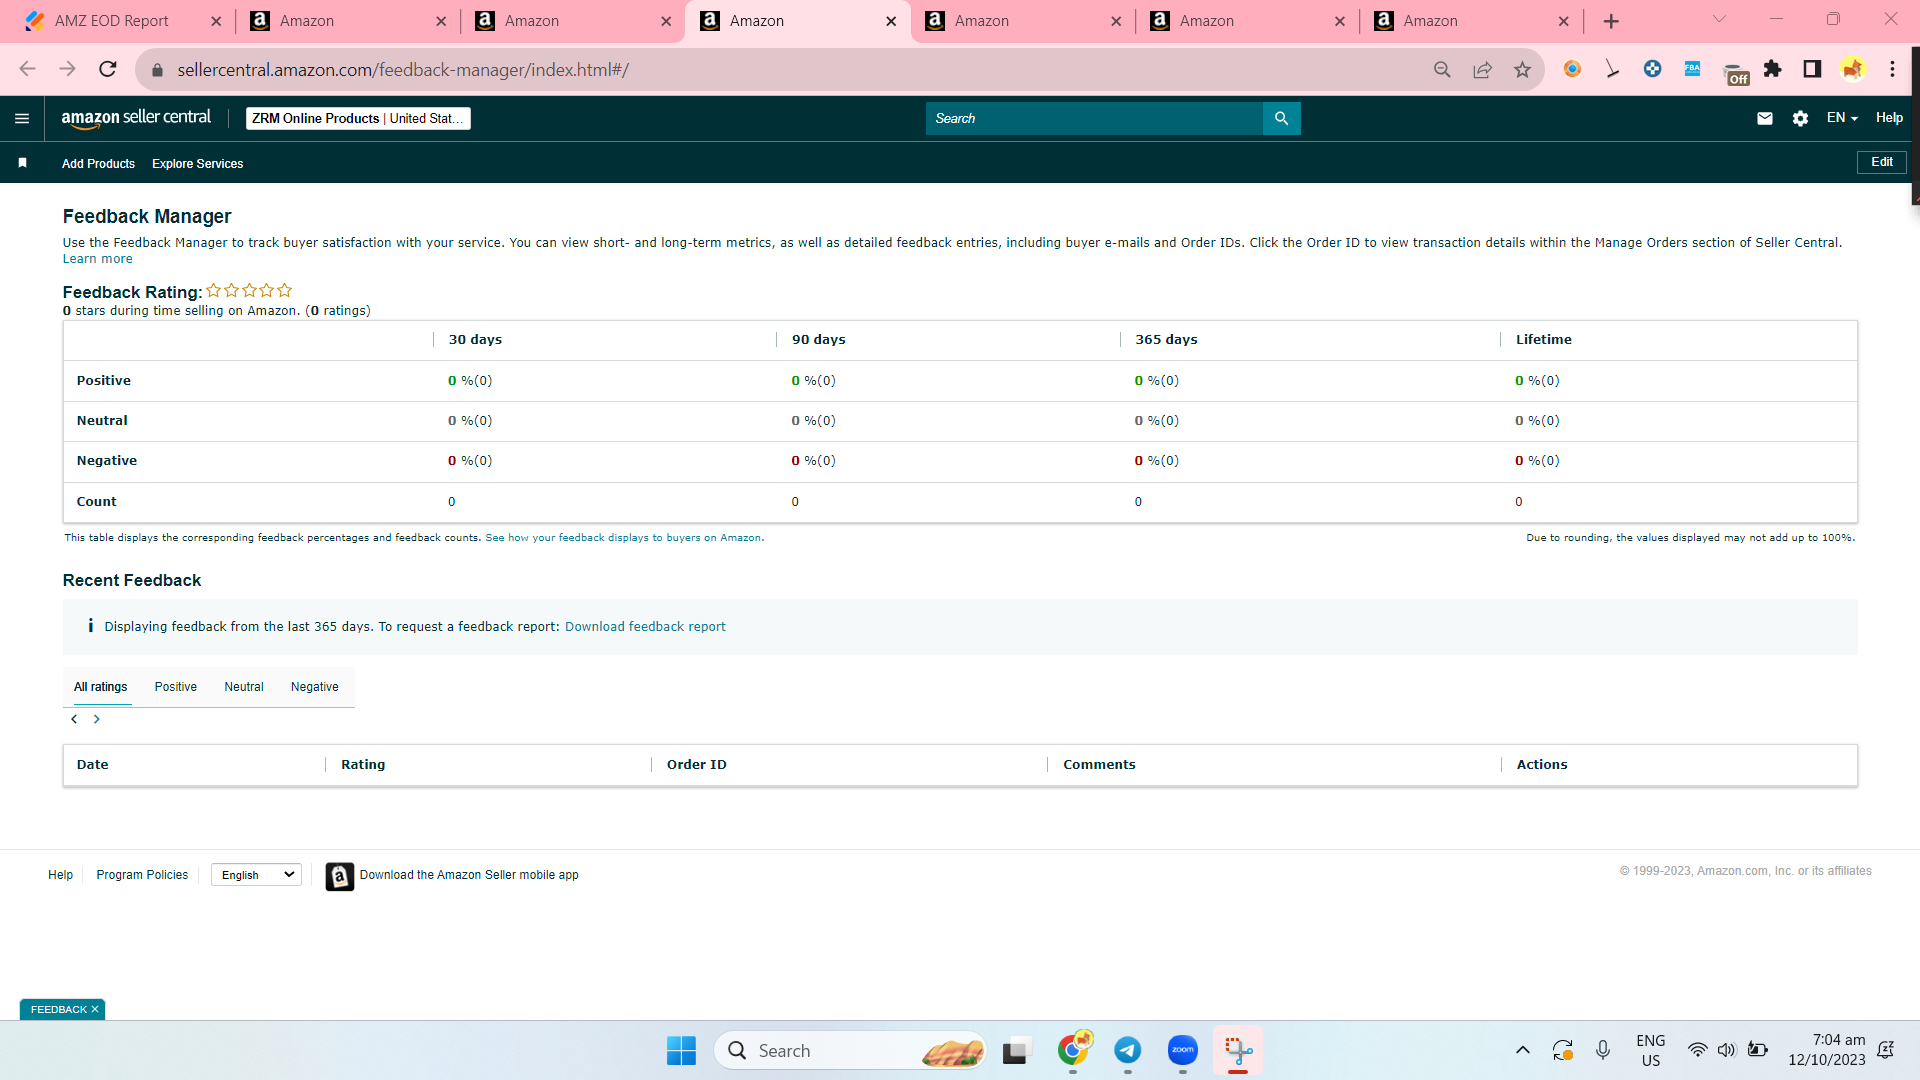The width and height of the screenshot is (1920, 1080).
Task: Expand the tab search chevron
Action: click(x=1719, y=19)
